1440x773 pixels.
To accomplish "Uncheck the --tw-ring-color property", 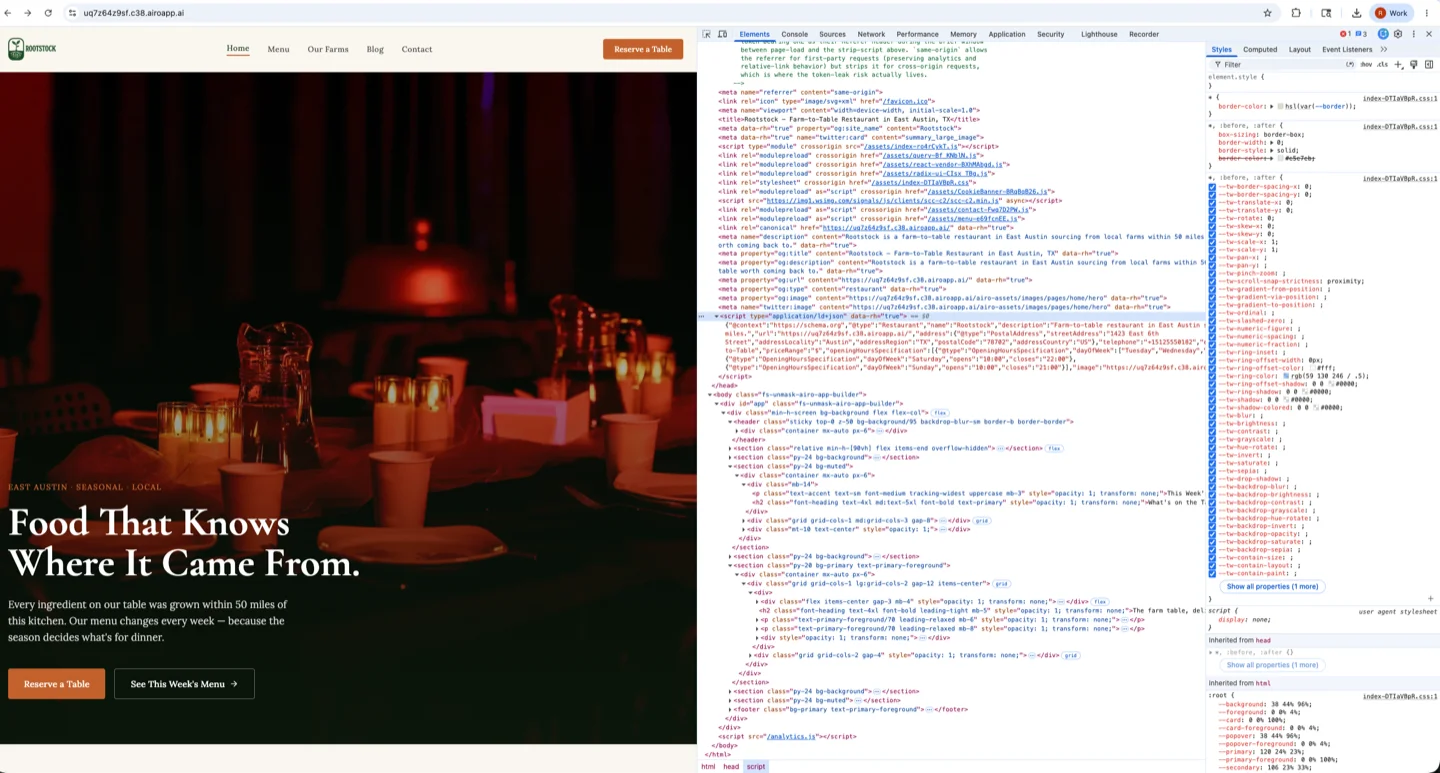I will pos(1213,376).
